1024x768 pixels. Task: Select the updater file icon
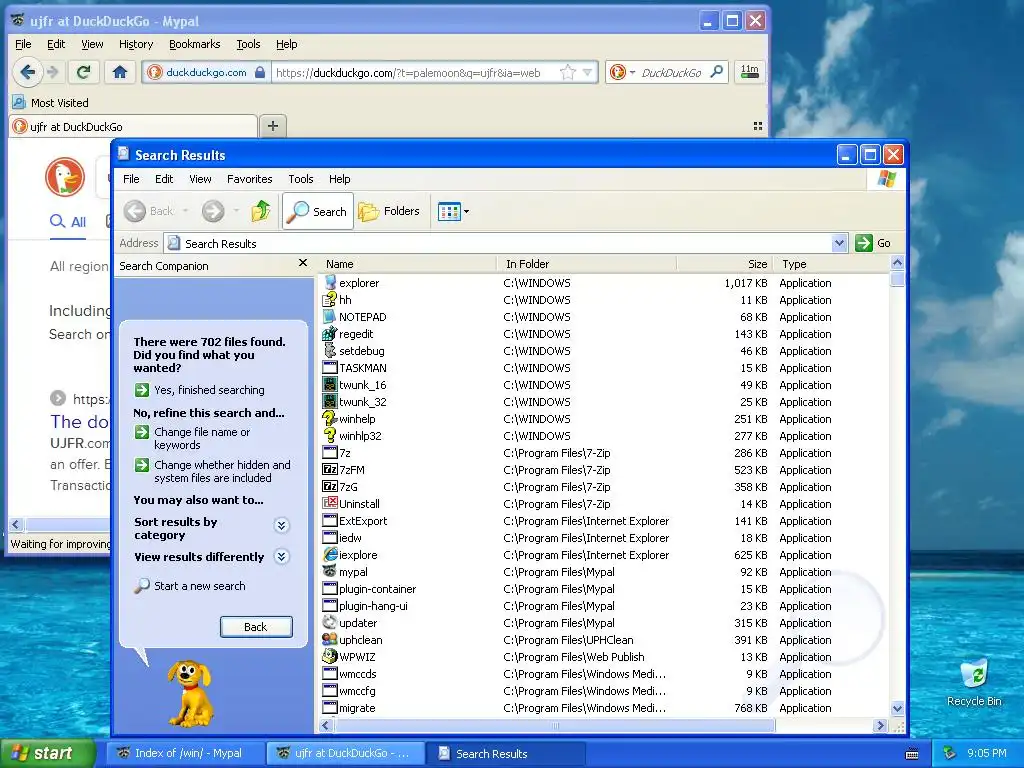[330, 622]
